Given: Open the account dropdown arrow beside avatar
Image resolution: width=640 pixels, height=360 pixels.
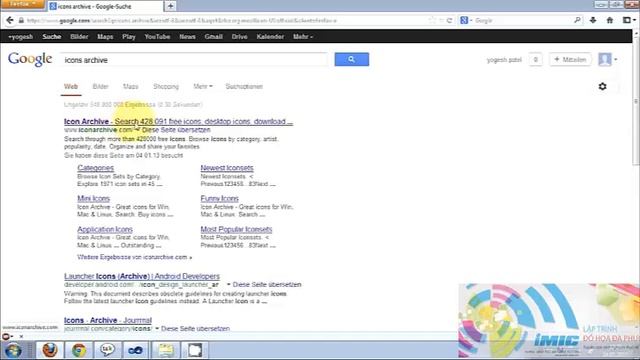Looking at the screenshot, I should [x=616, y=60].
